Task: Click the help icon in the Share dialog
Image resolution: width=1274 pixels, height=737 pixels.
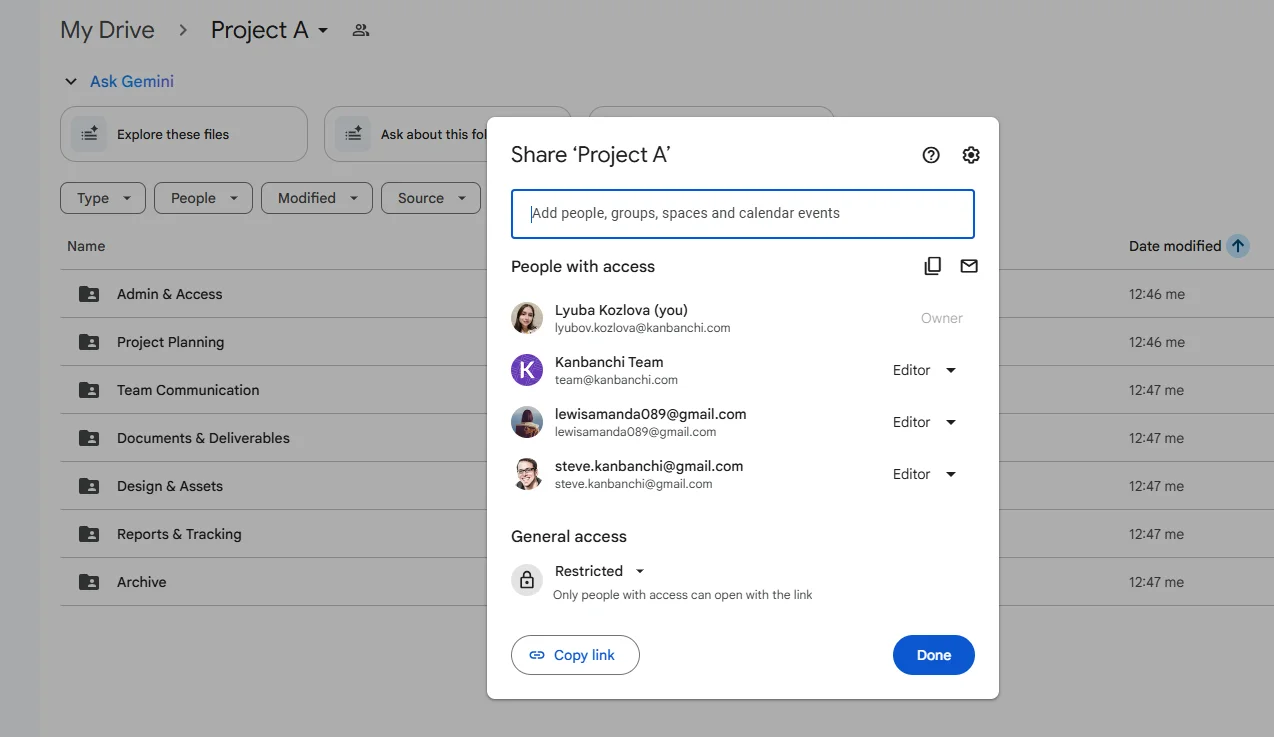Action: 930,155
